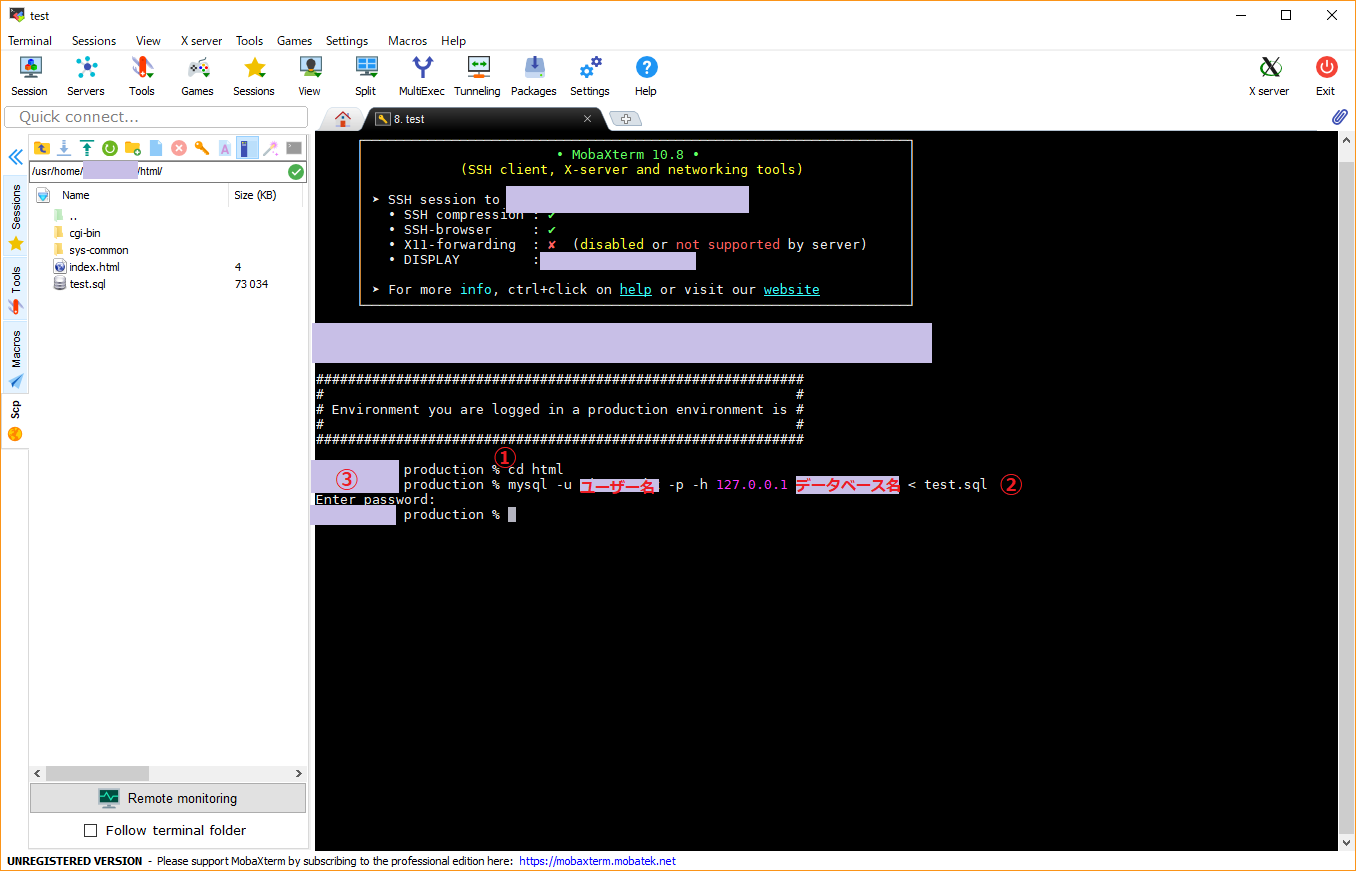Open the Tools toolbar button
The width and height of the screenshot is (1356, 871).
(142, 76)
